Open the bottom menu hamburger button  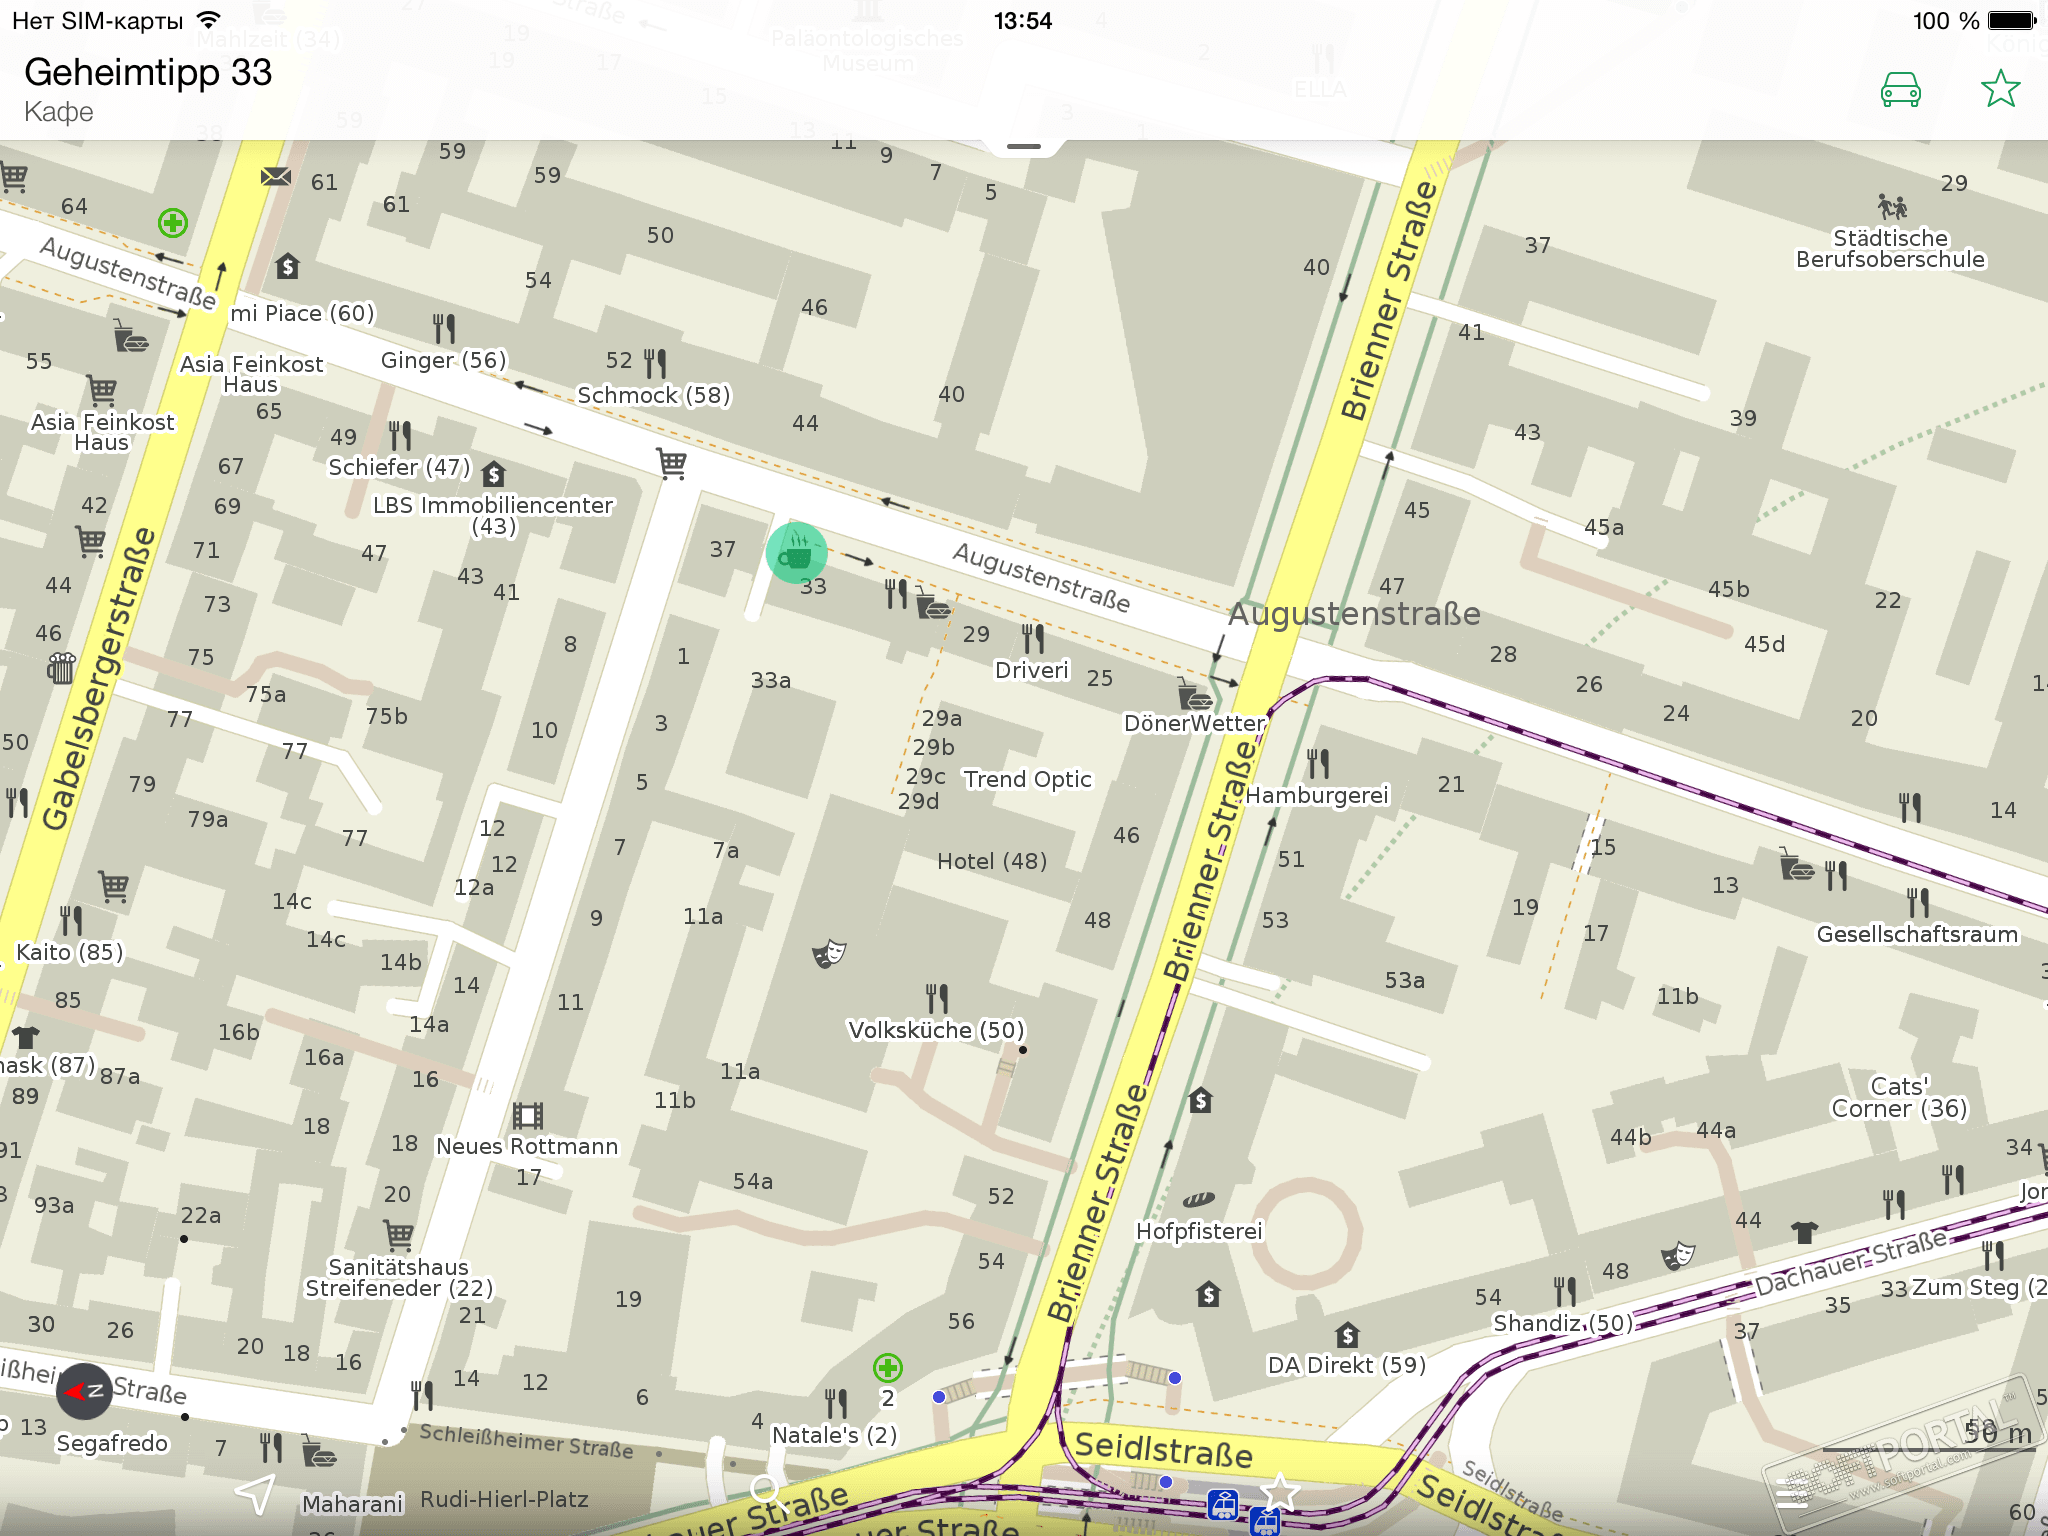coord(1791,1494)
